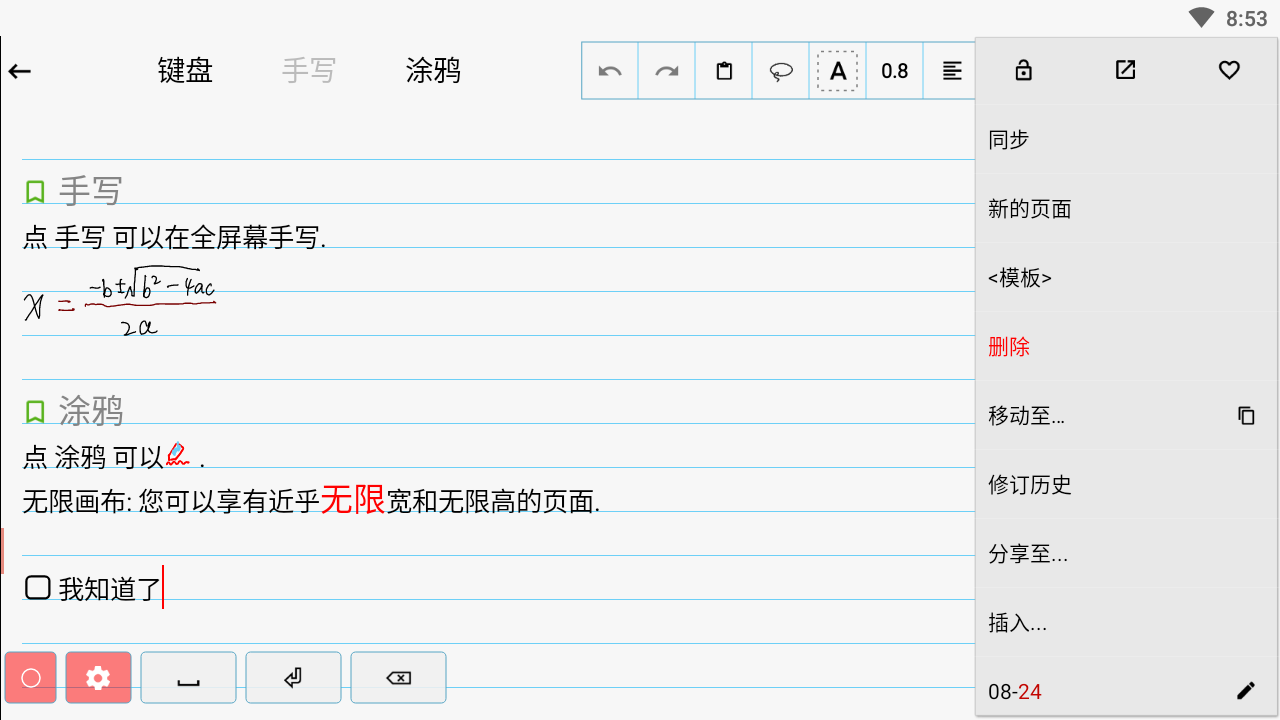Check the Wi-Fi status icon
This screenshot has width=1280, height=720.
pos(1201,18)
